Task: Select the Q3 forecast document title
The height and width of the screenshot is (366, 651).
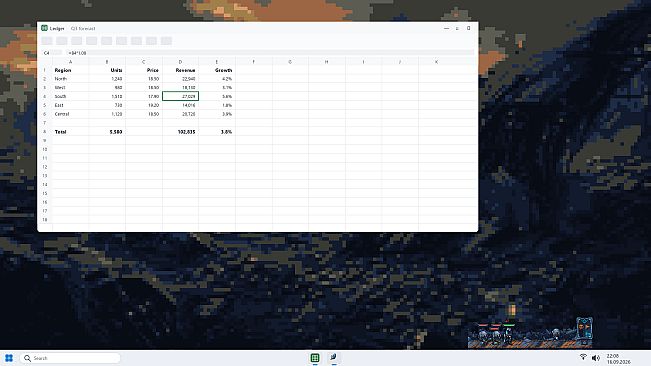Action: pos(83,29)
